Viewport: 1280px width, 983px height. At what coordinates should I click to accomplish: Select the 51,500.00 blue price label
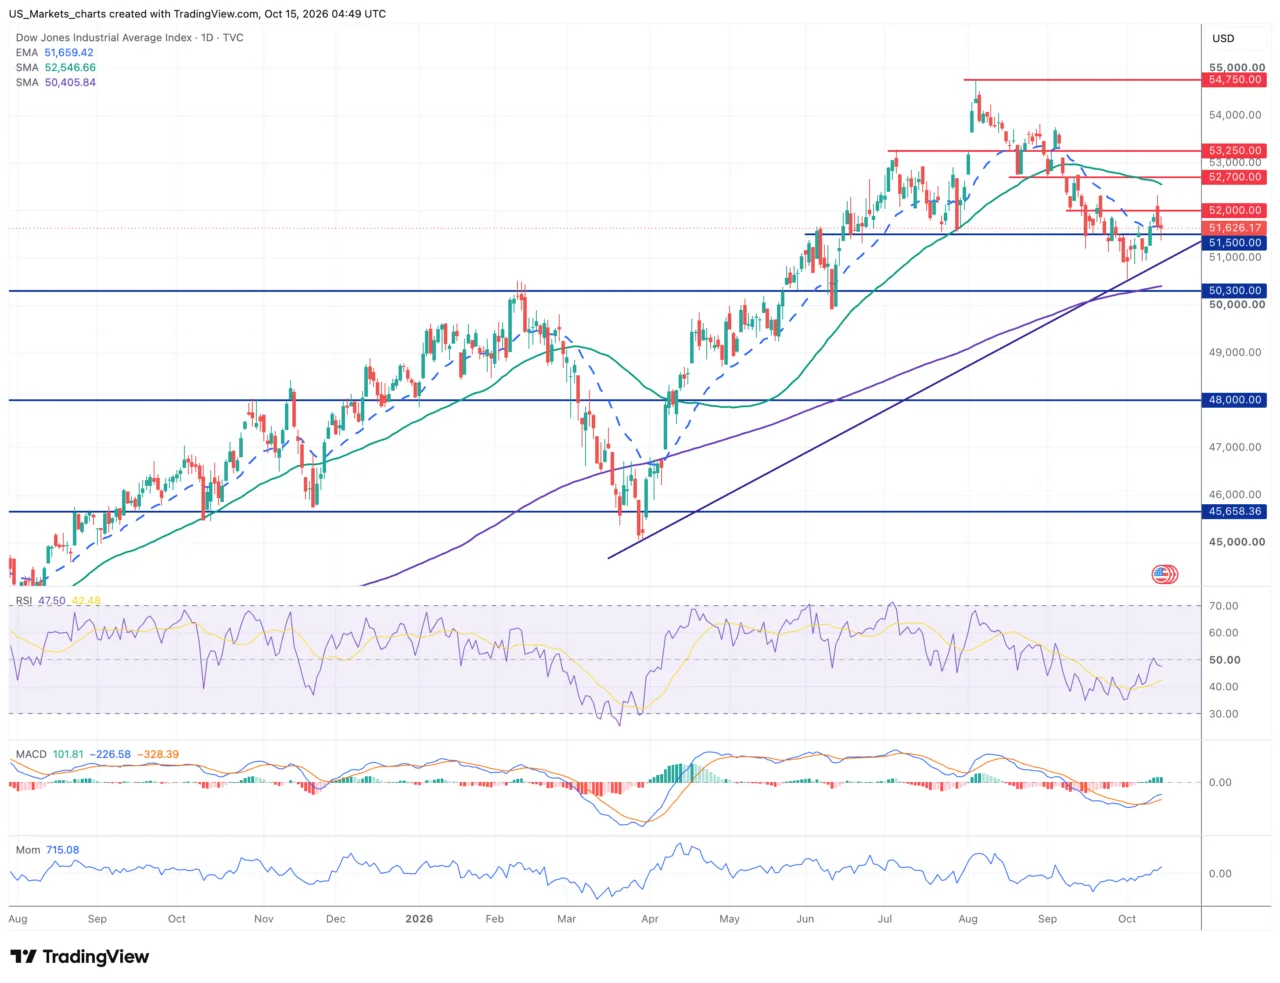tap(1235, 243)
